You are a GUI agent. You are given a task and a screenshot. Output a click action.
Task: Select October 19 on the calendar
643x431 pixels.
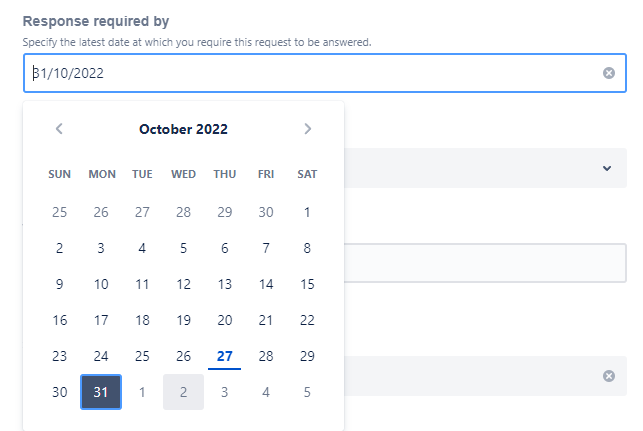pyautogui.click(x=183, y=320)
